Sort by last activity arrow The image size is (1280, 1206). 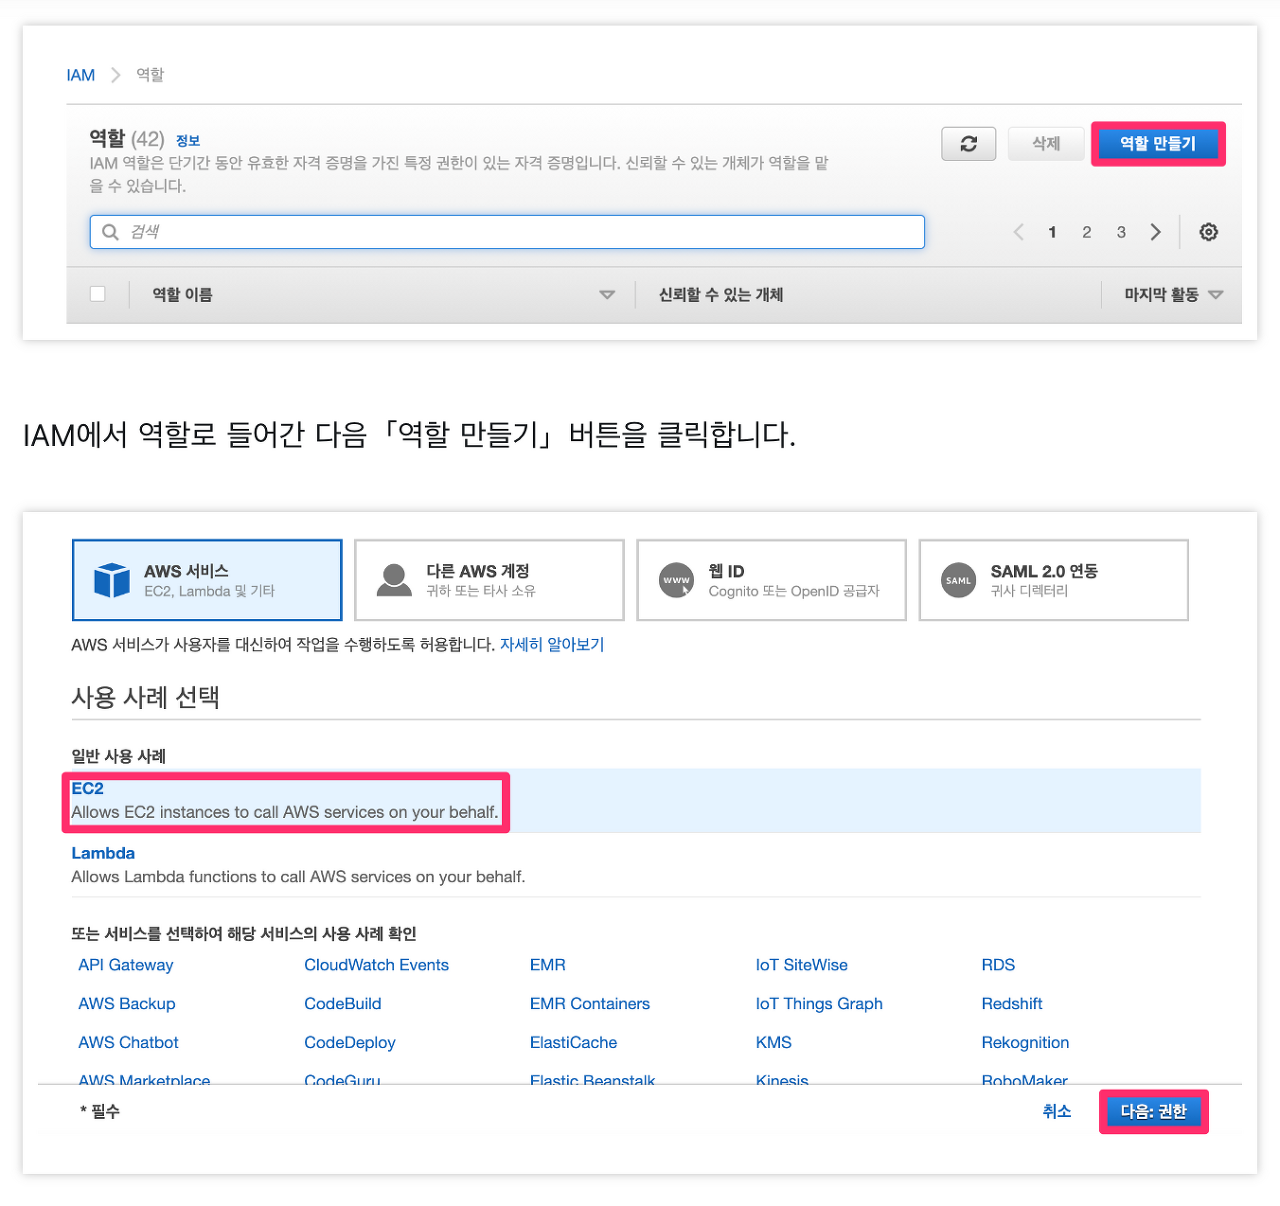point(1216,295)
